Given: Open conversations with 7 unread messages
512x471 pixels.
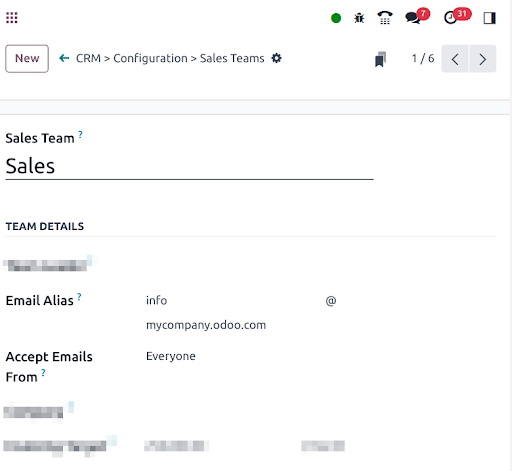Looking at the screenshot, I should (417, 17).
